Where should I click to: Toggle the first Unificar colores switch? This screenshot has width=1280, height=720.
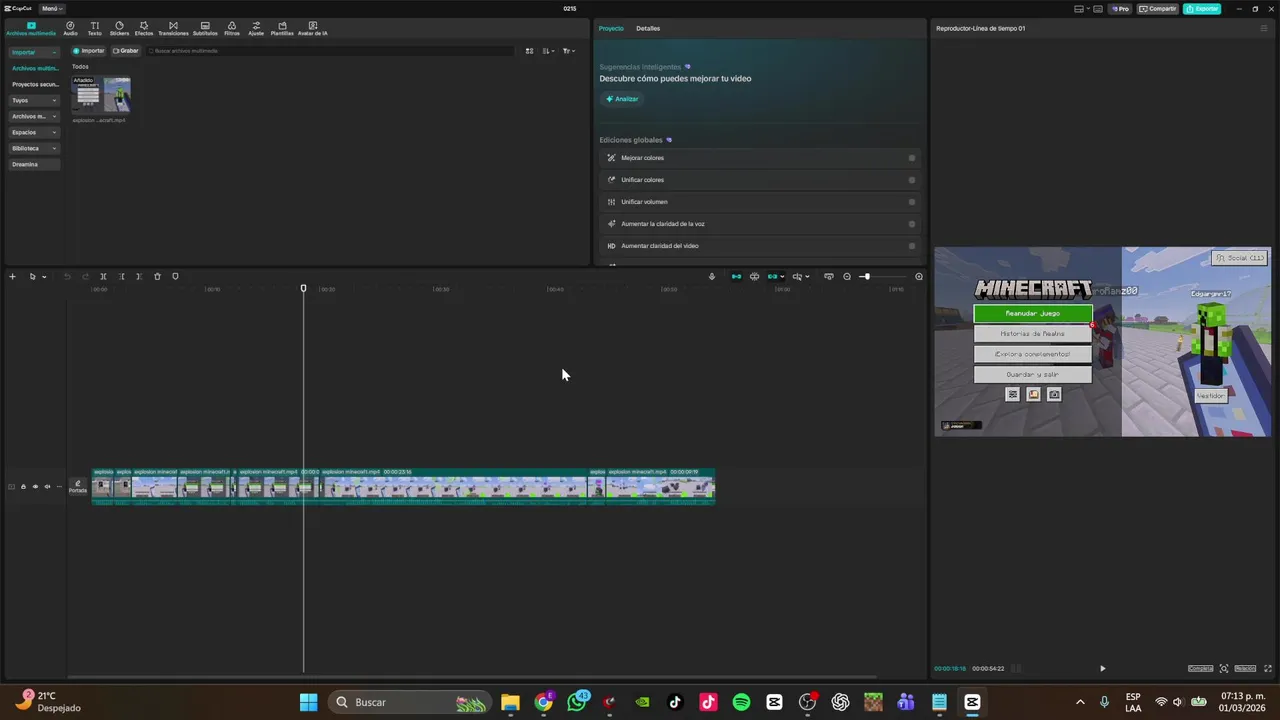pos(912,180)
